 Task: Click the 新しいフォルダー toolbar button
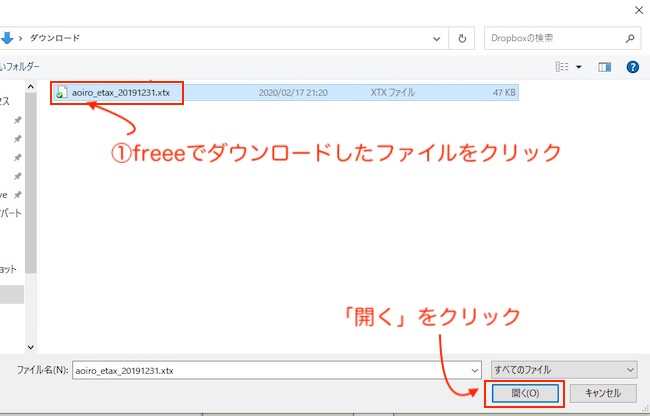[20, 67]
